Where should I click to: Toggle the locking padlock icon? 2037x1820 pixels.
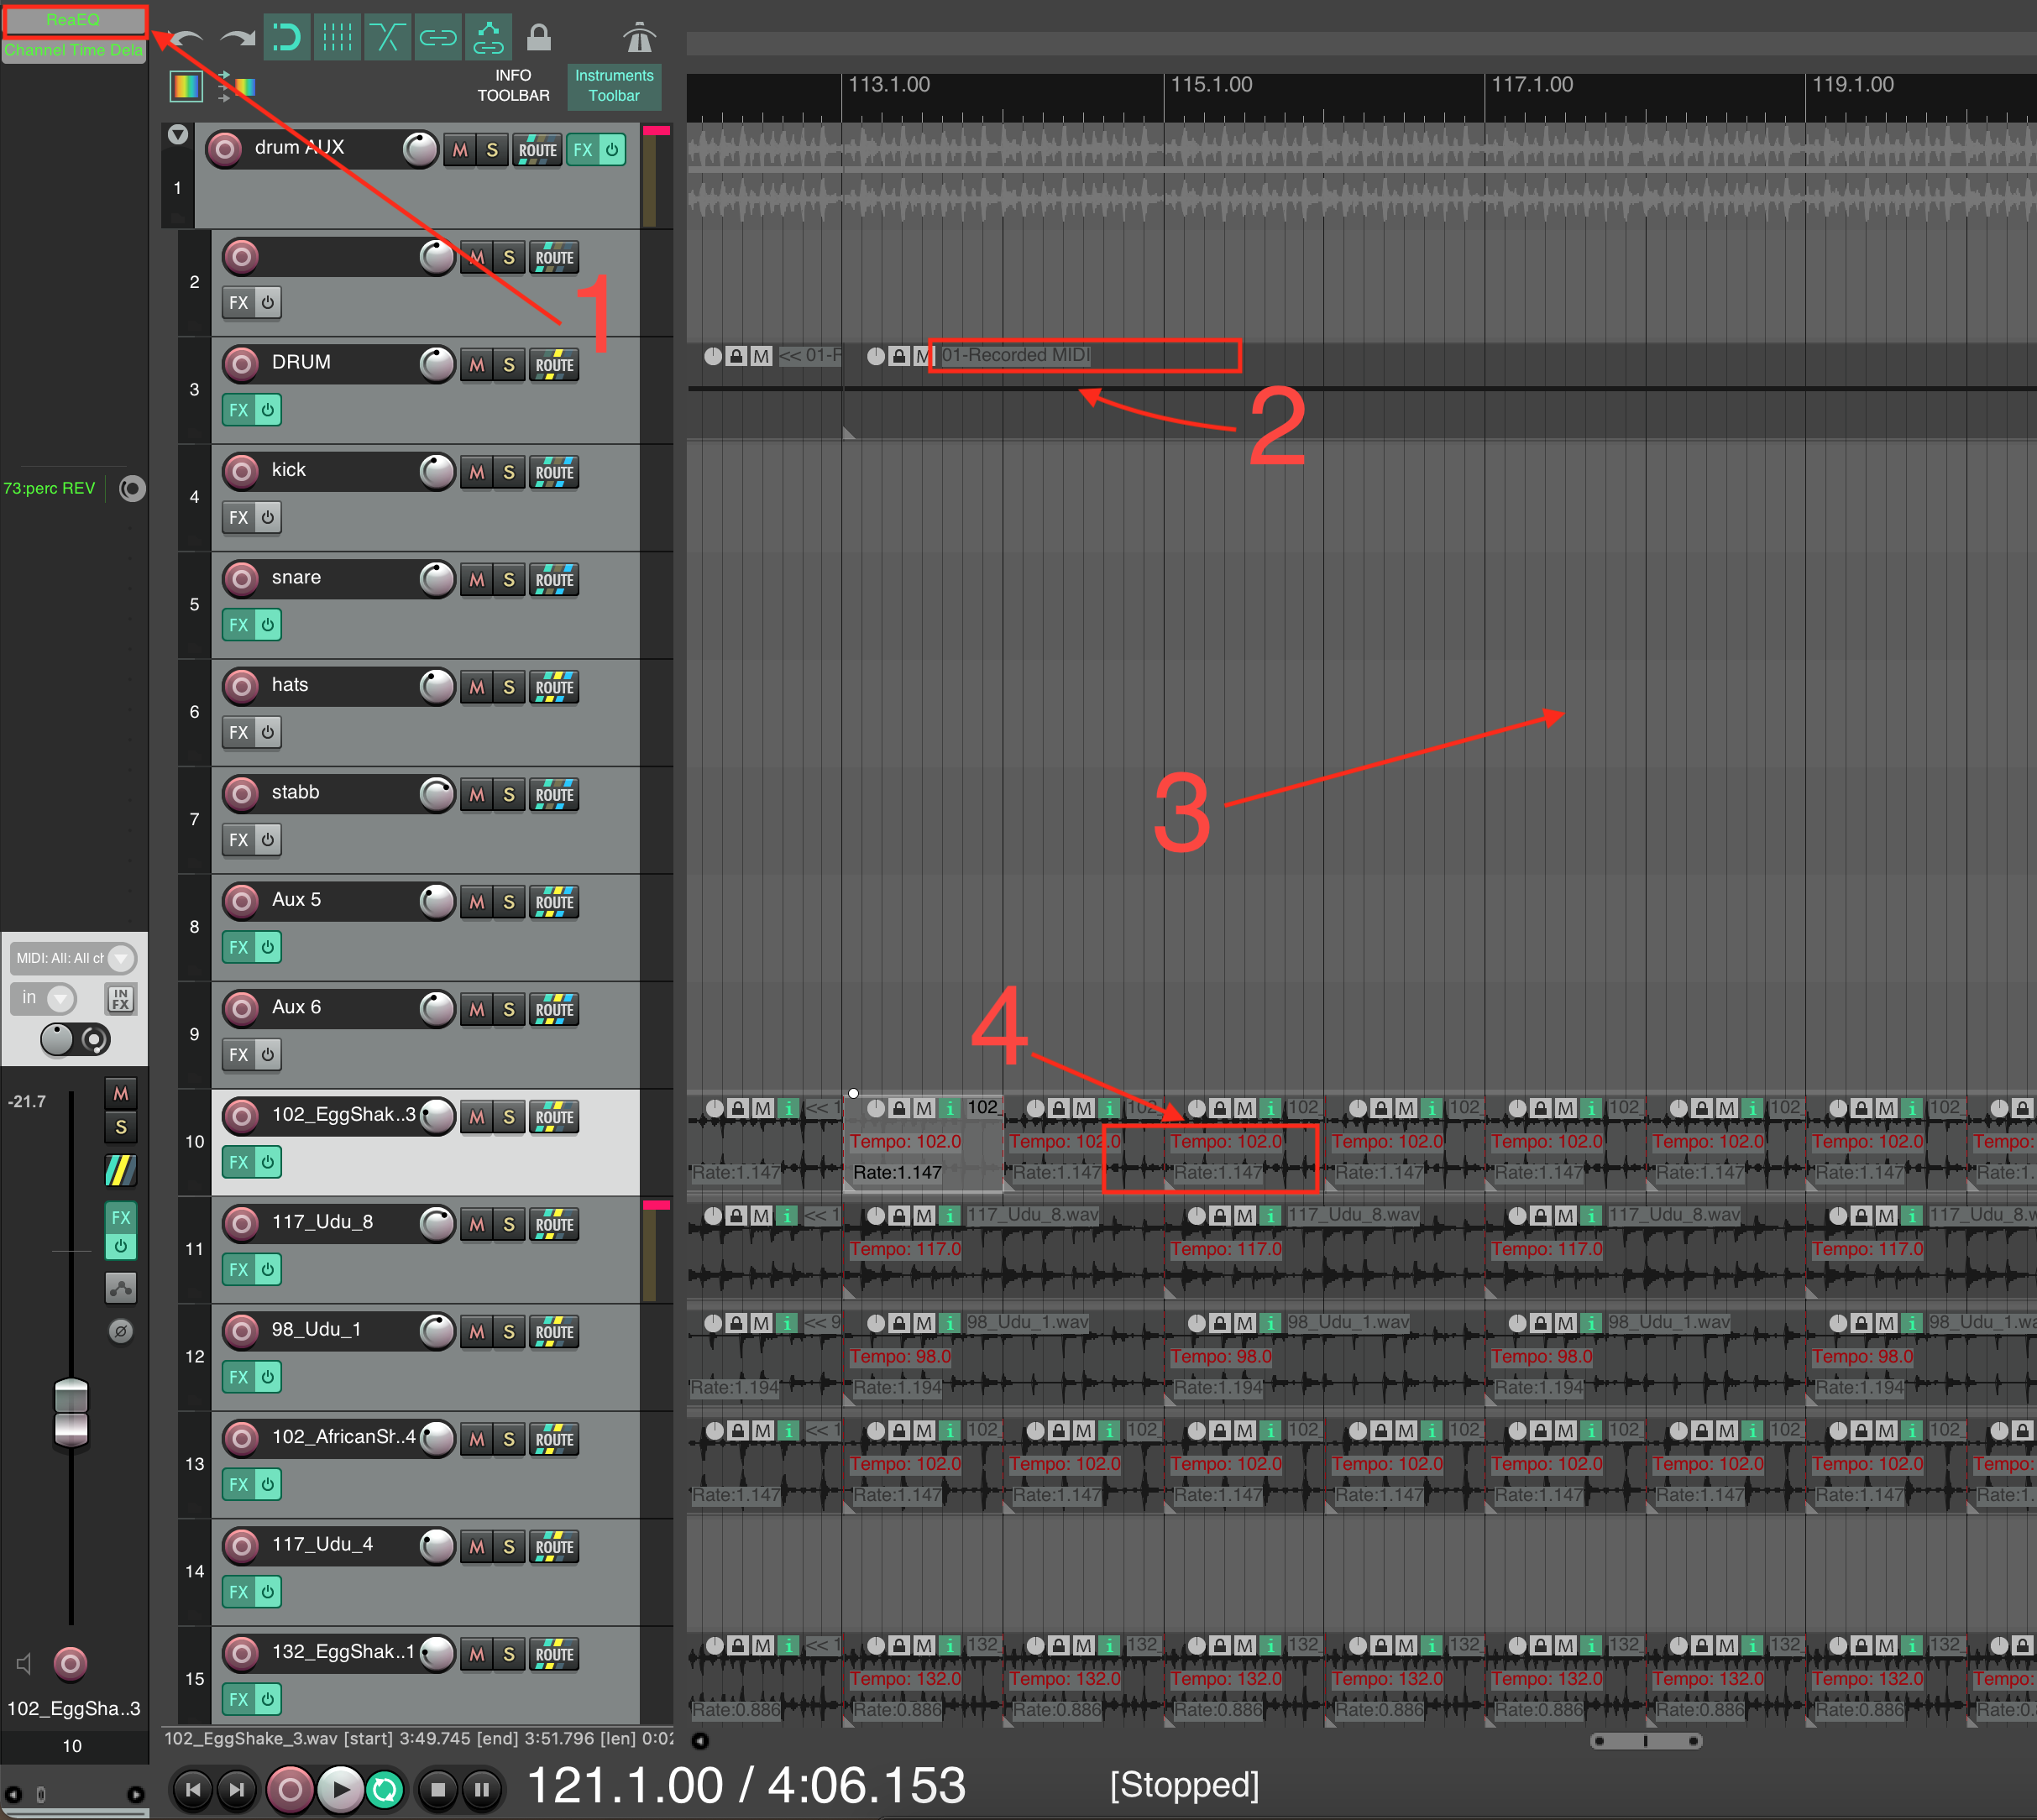539,38
